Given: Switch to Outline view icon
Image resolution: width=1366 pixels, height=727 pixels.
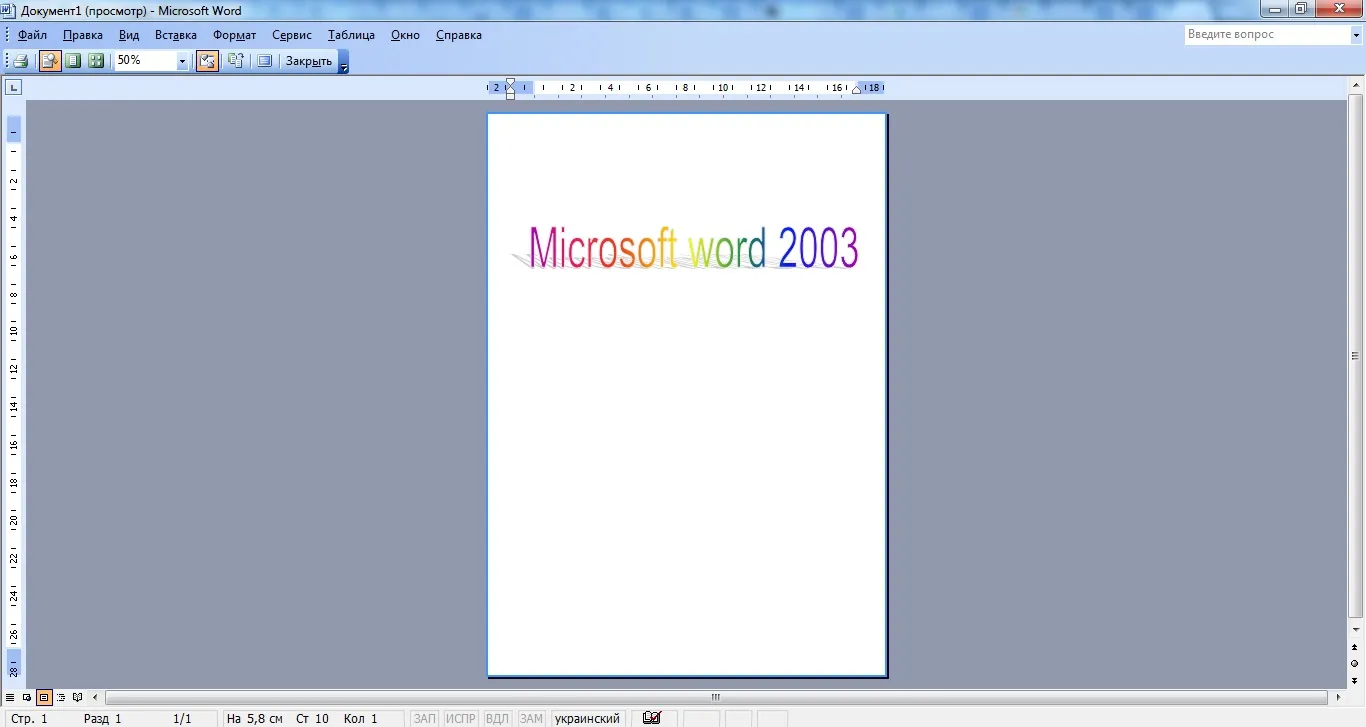Looking at the screenshot, I should (61, 697).
